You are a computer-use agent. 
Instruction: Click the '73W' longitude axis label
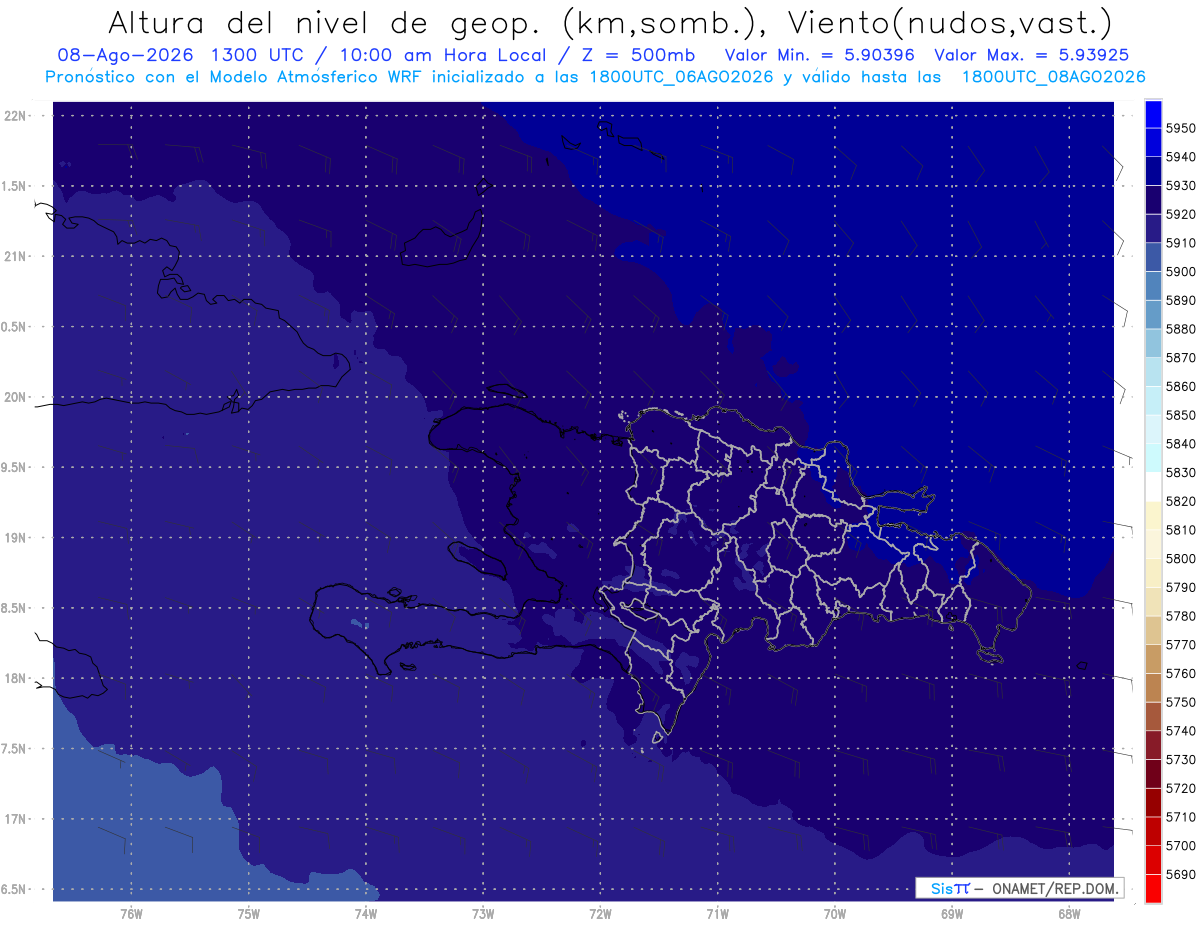483,913
